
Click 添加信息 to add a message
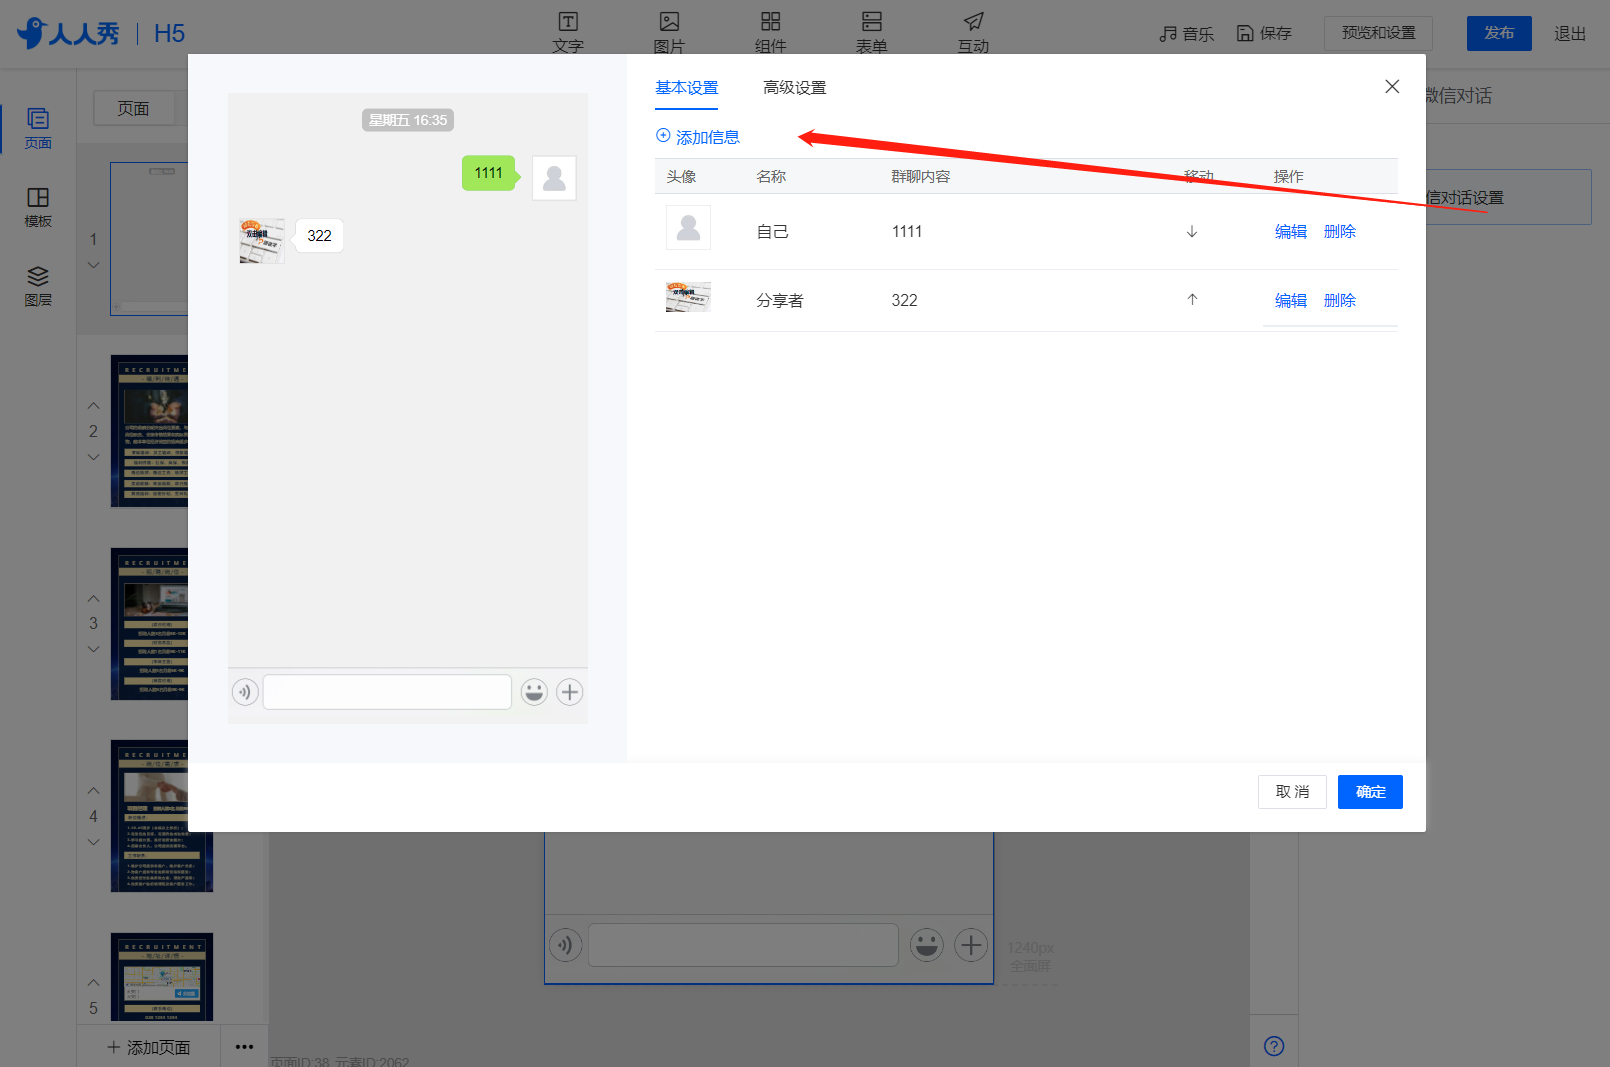click(698, 137)
